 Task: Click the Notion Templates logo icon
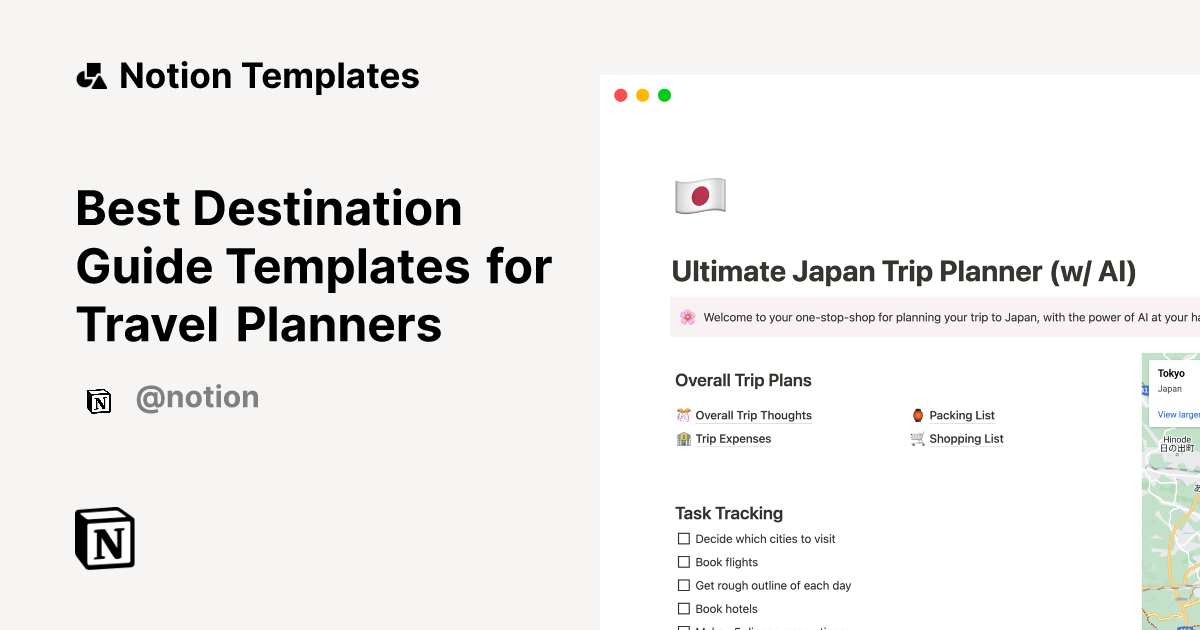pyautogui.click(x=91, y=76)
